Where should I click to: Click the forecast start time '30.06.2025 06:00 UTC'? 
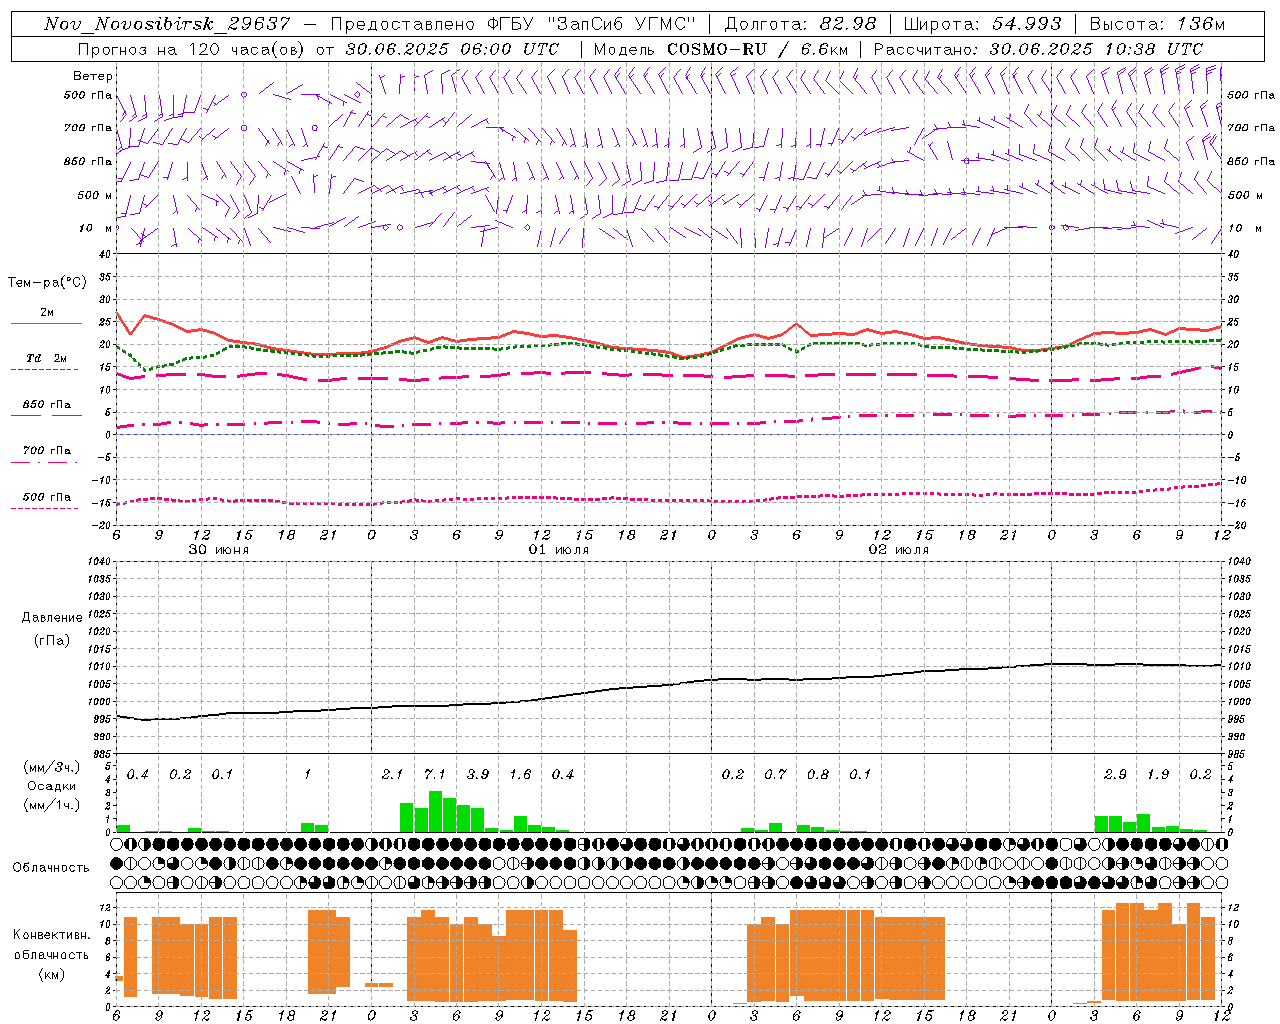click(x=452, y=49)
